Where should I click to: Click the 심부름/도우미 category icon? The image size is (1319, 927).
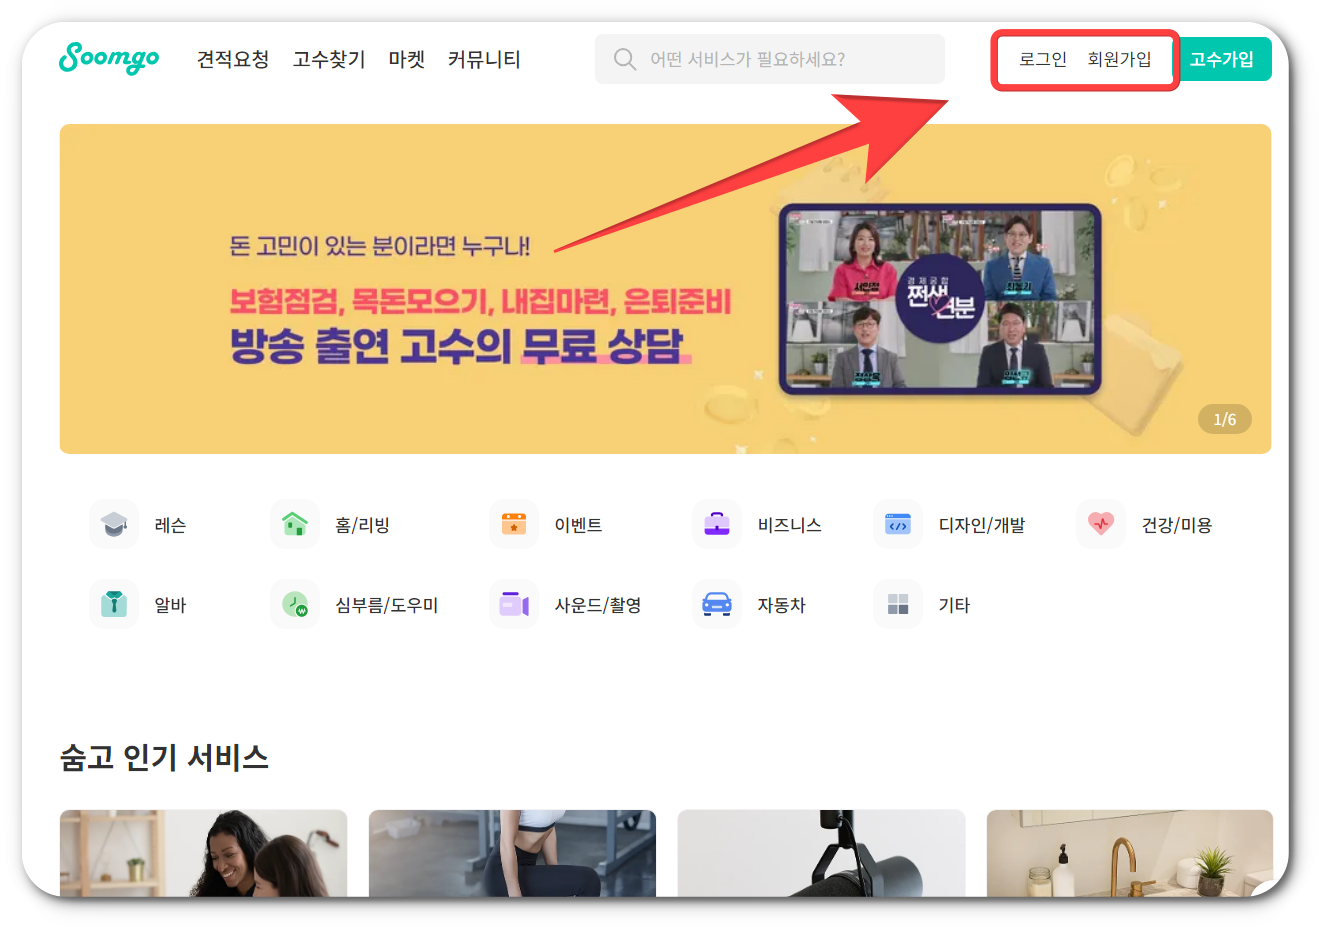click(x=295, y=604)
